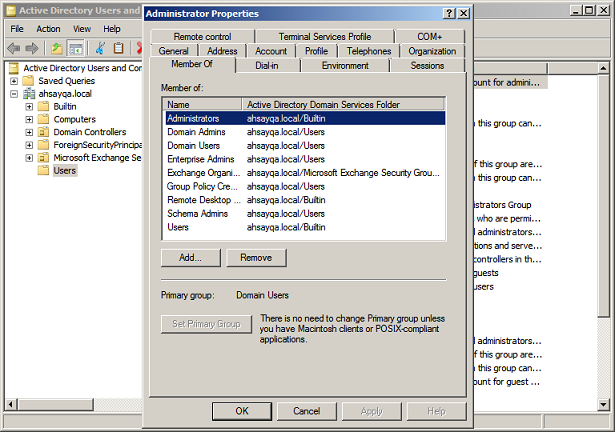The image size is (615, 432).
Task: Click the Remove button
Action: 256,258
